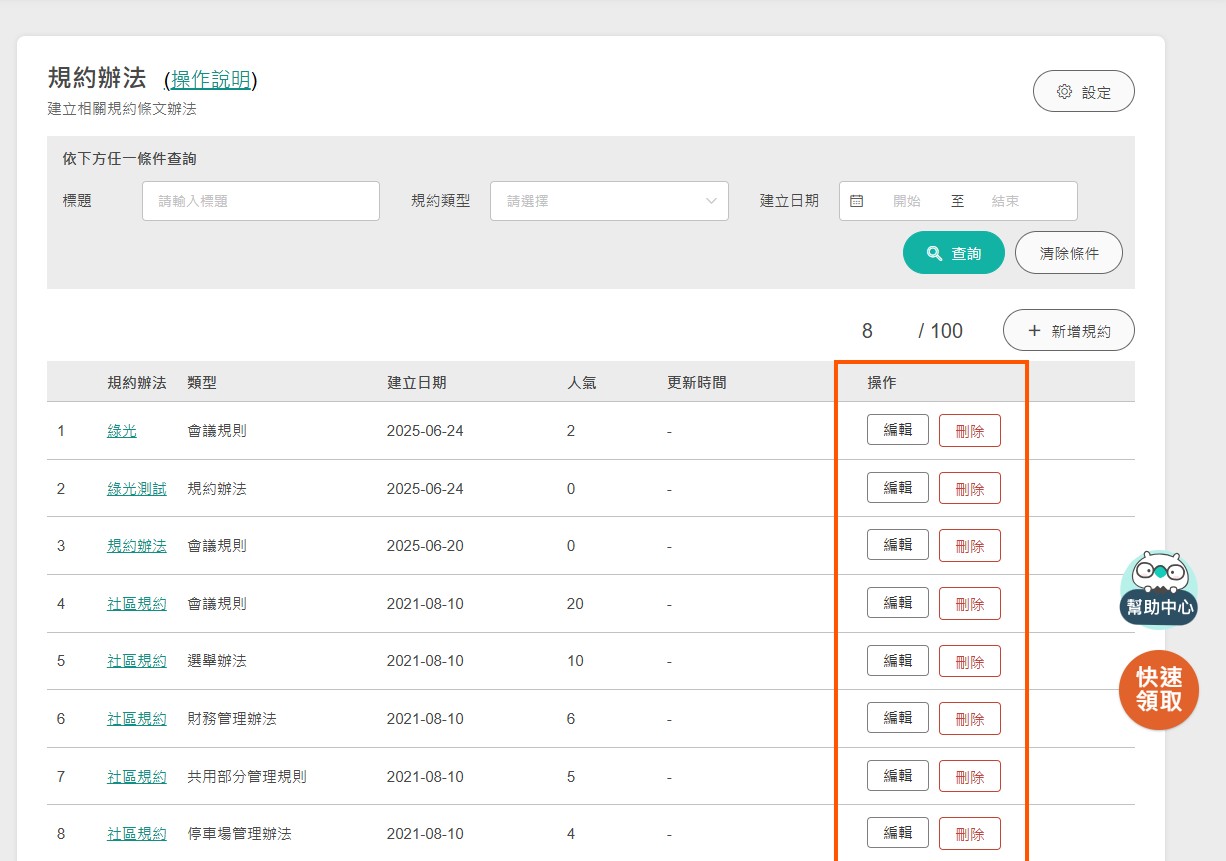Screen dimensions: 1226x861
Task: Open the 操作說明 link
Action: [211, 80]
